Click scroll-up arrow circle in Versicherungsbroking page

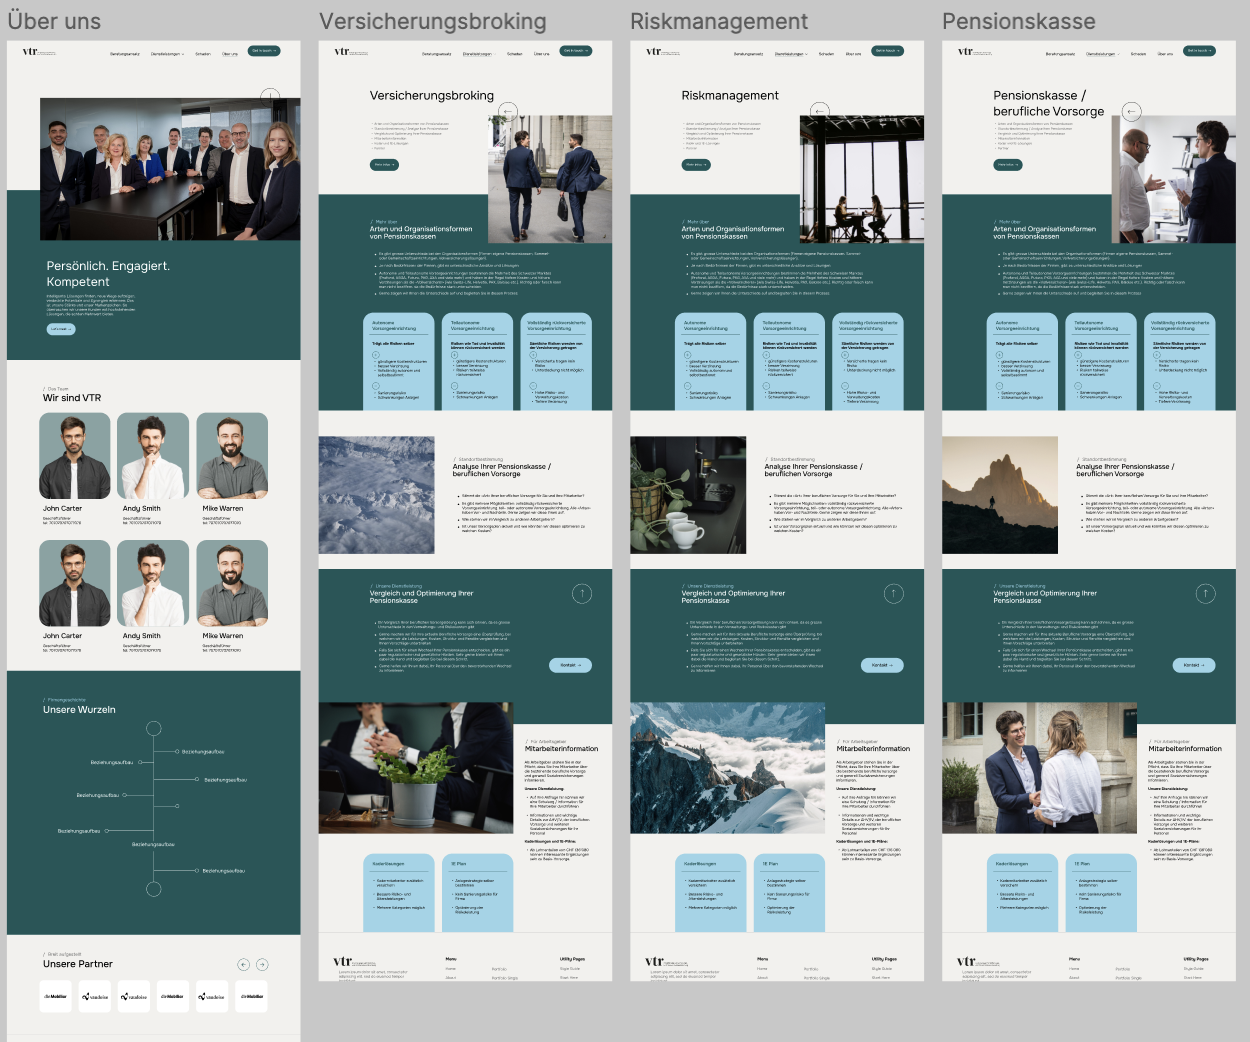(582, 594)
